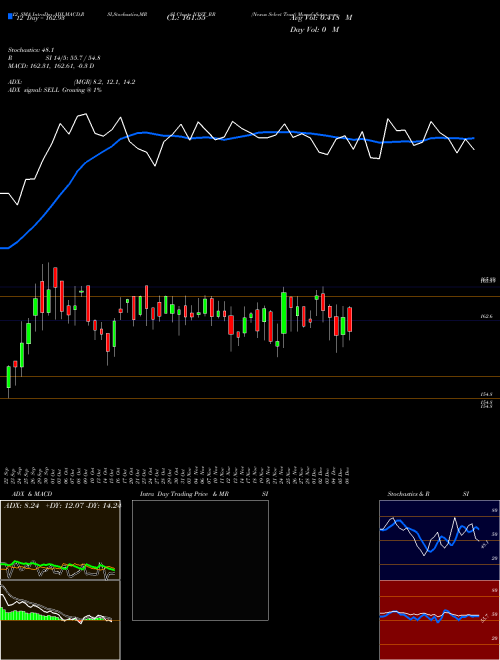Click the tall green candle in late November

[284, 313]
